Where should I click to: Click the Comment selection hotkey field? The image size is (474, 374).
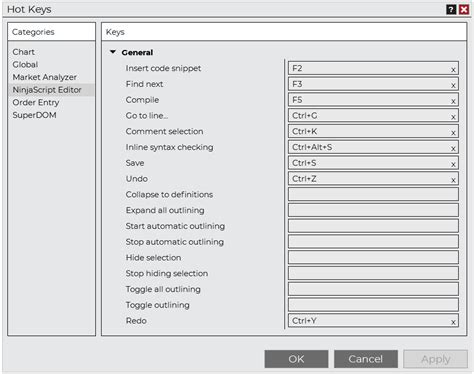point(373,131)
